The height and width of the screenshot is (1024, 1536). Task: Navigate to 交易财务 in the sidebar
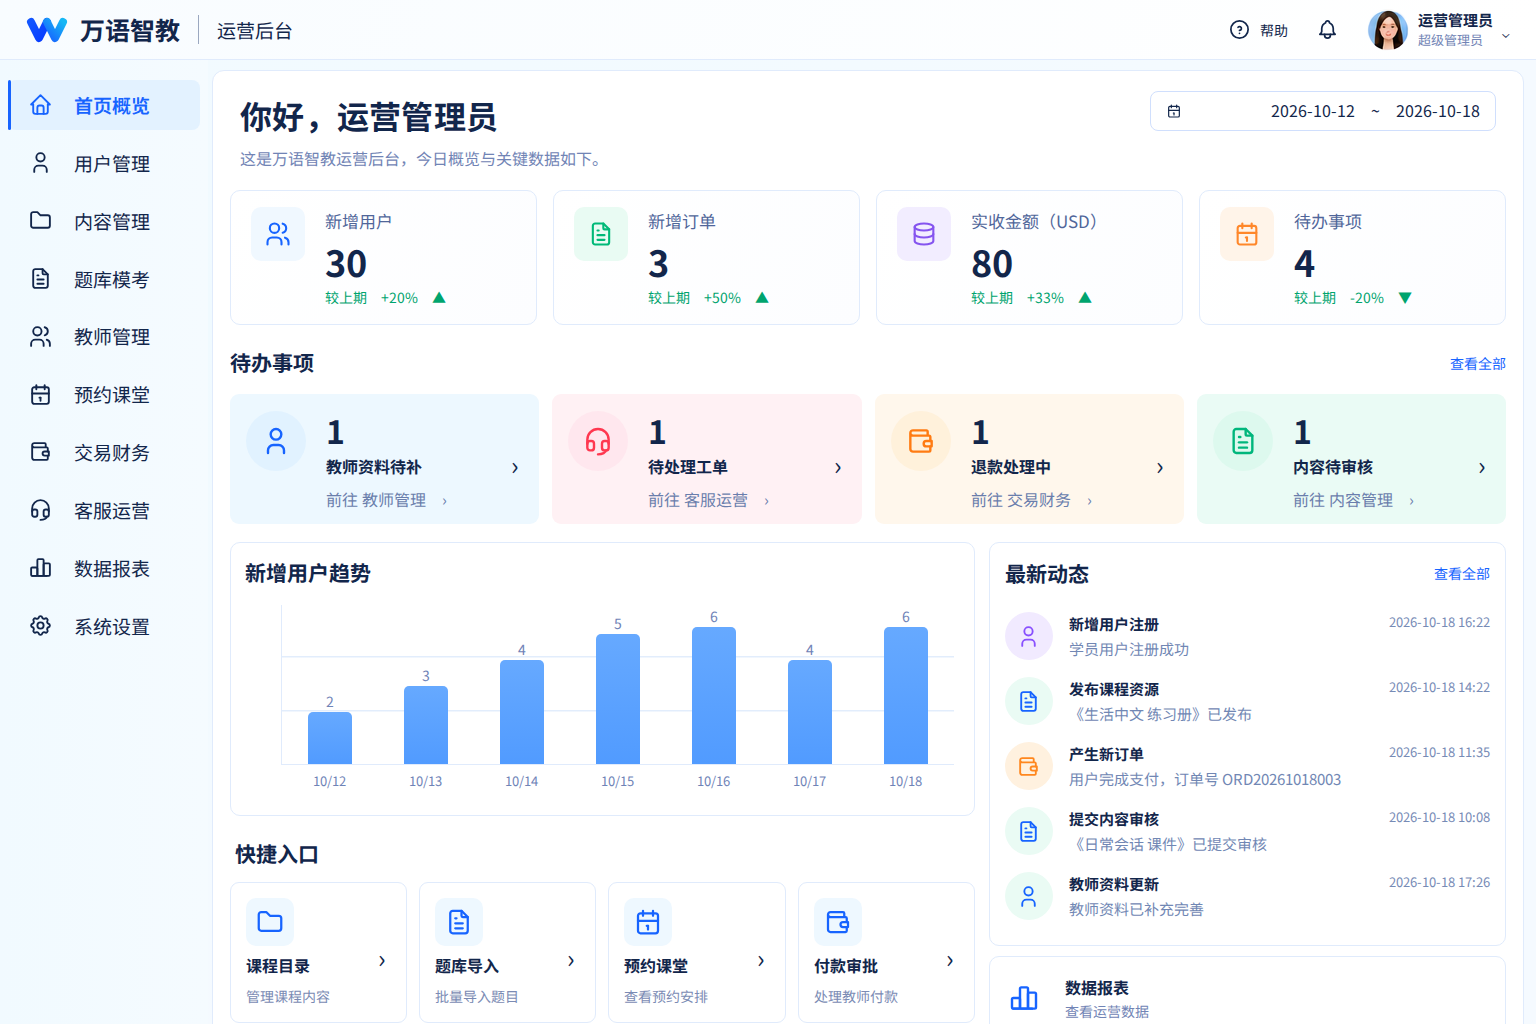point(104,453)
